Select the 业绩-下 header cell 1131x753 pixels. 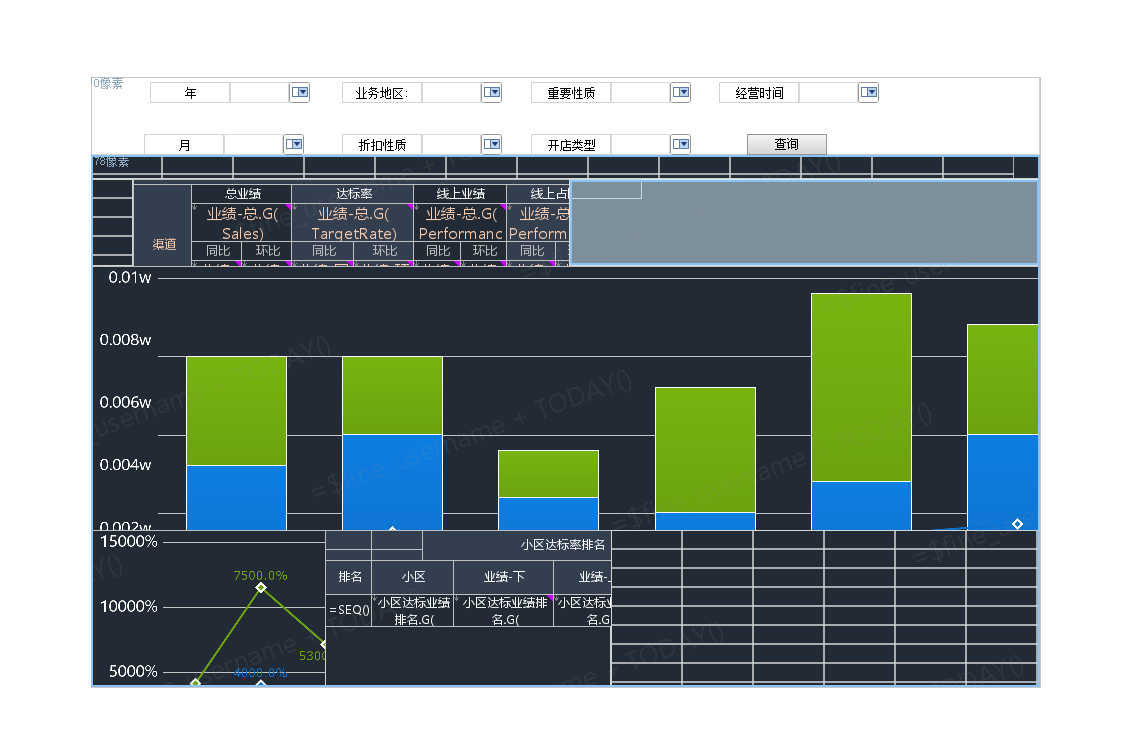[503, 576]
